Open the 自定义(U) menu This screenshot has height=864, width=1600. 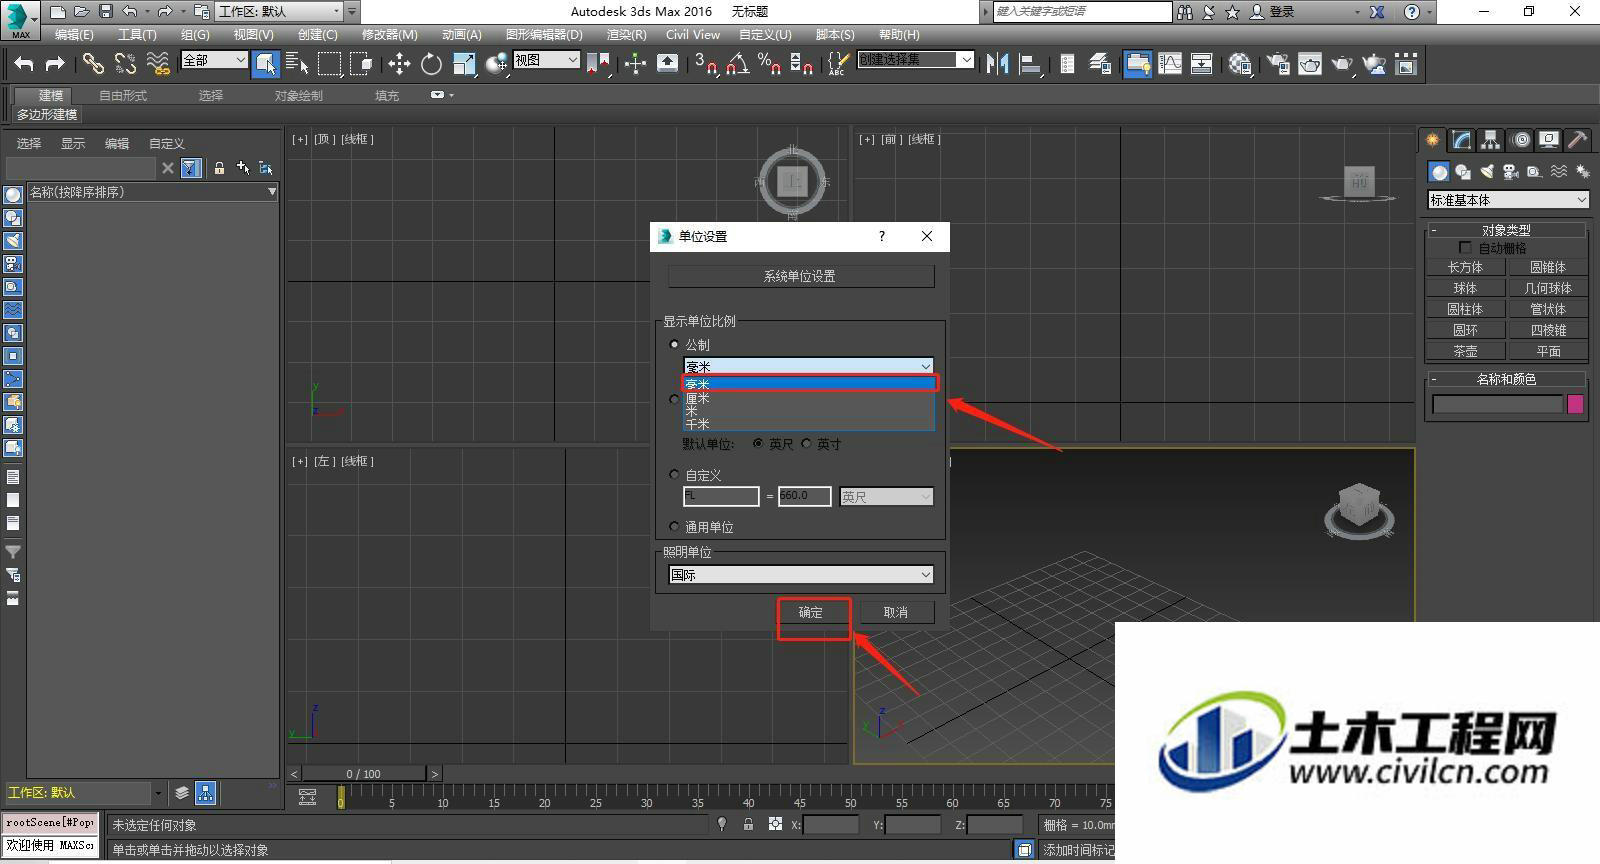tap(765, 34)
